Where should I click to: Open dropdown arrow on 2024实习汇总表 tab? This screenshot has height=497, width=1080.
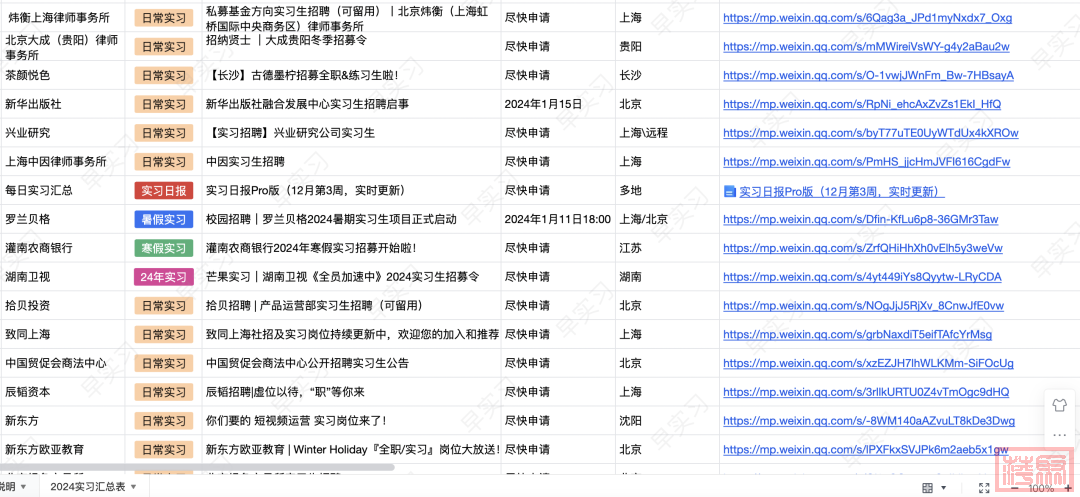[134, 487]
